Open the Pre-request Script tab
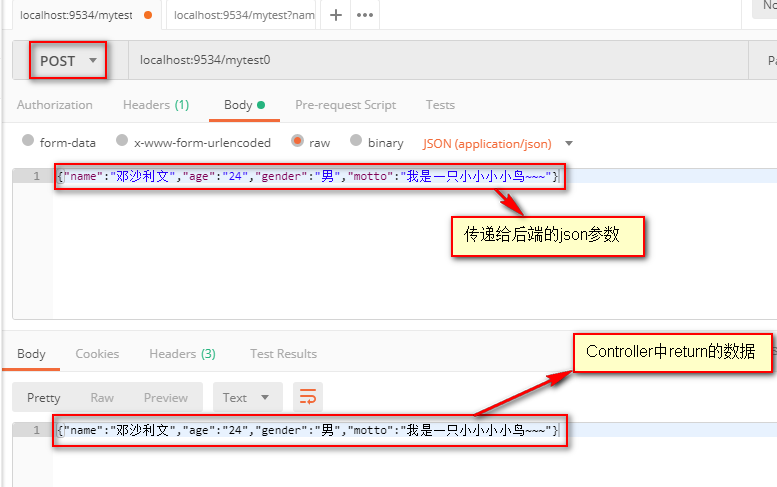 tap(345, 105)
